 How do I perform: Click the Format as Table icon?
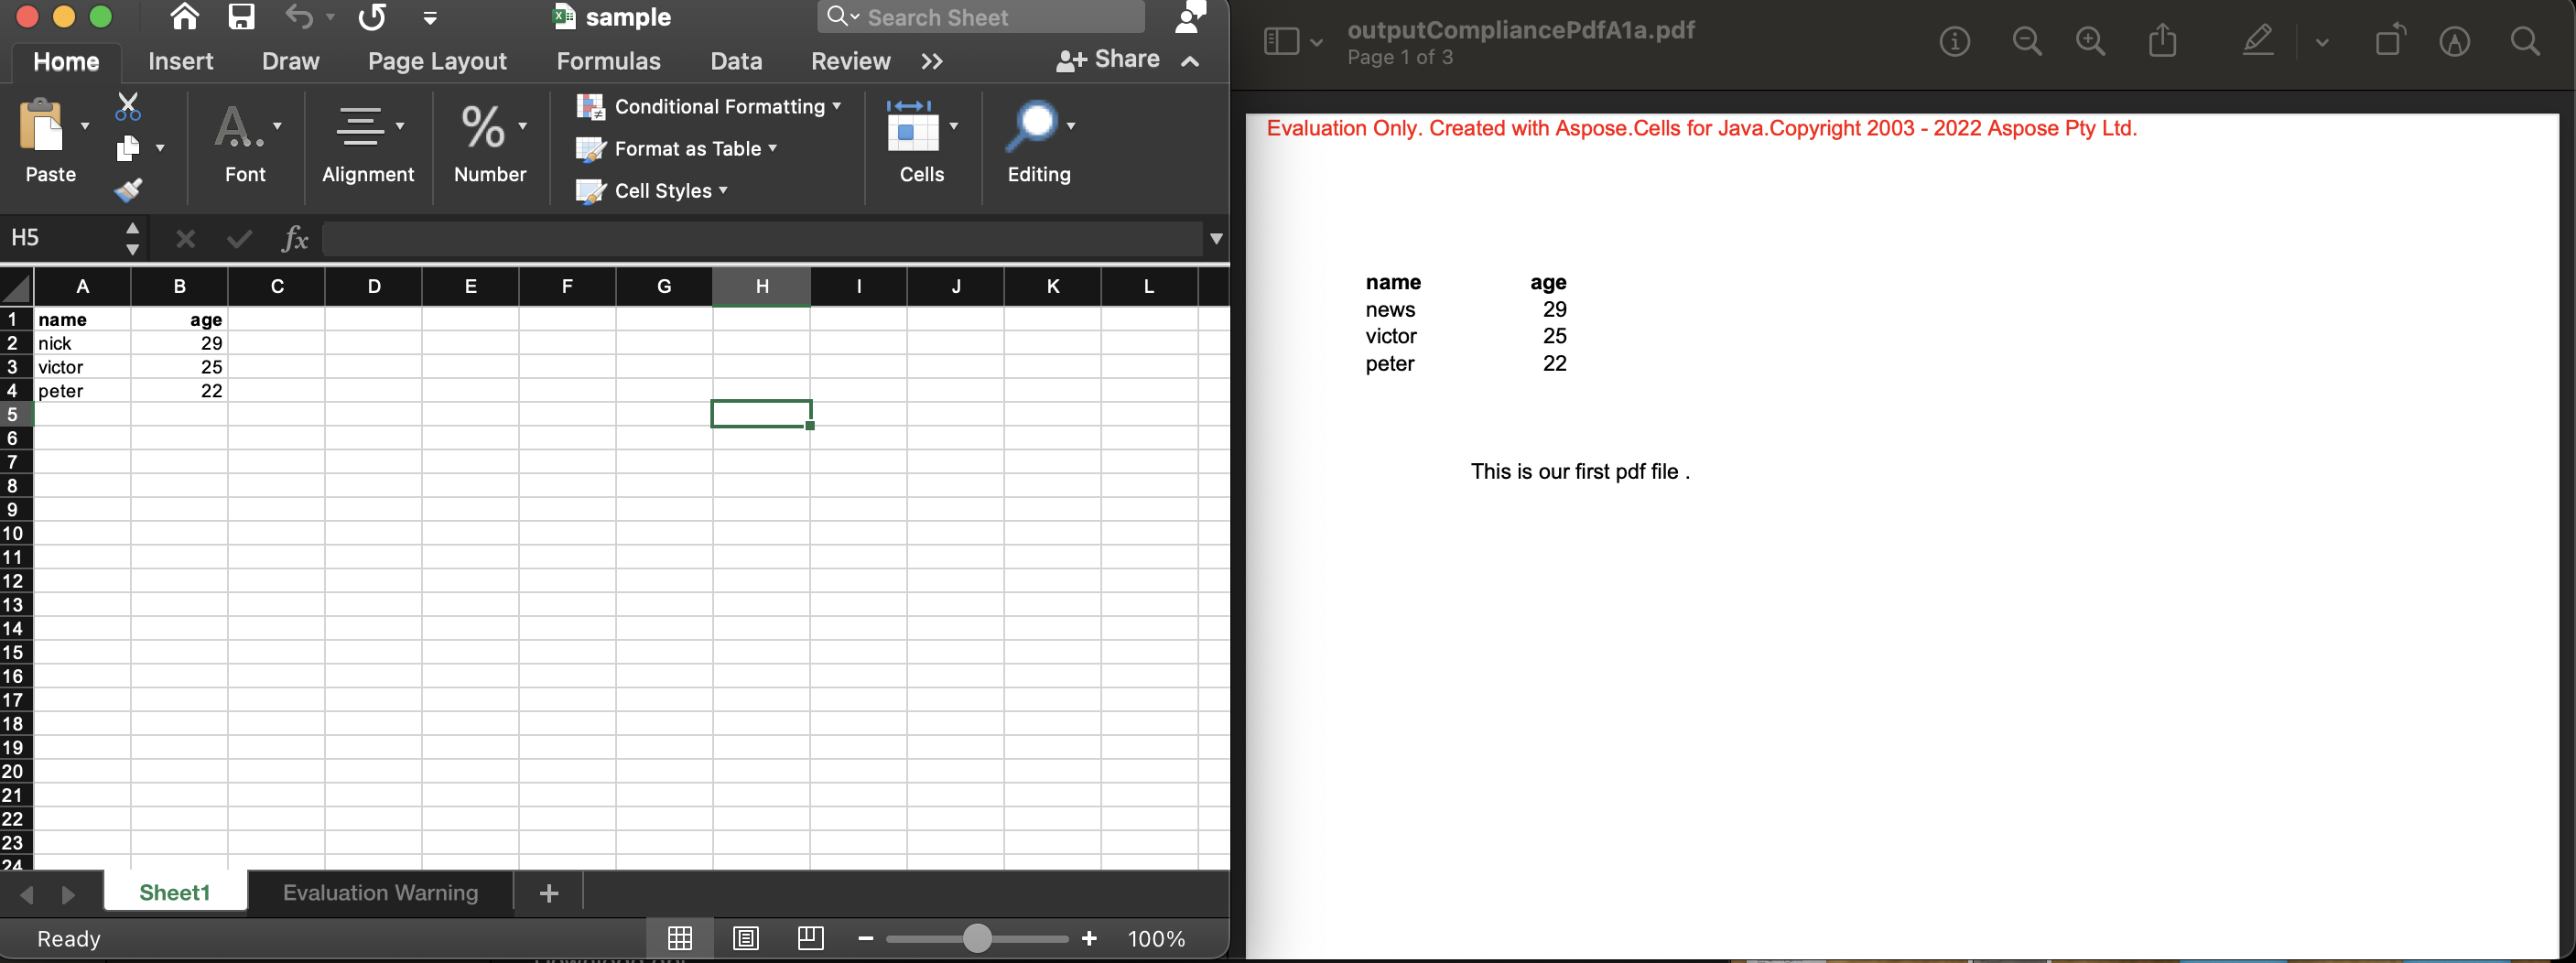[x=592, y=149]
